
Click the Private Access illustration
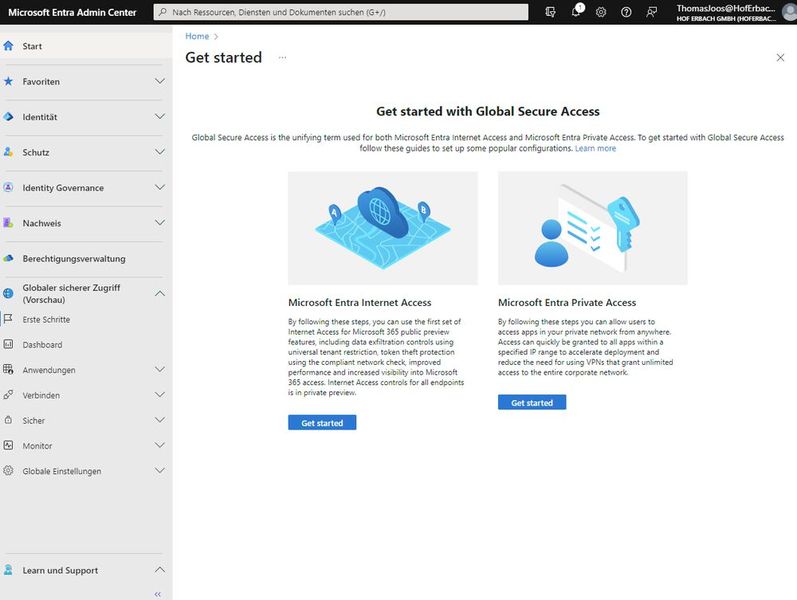coord(593,228)
